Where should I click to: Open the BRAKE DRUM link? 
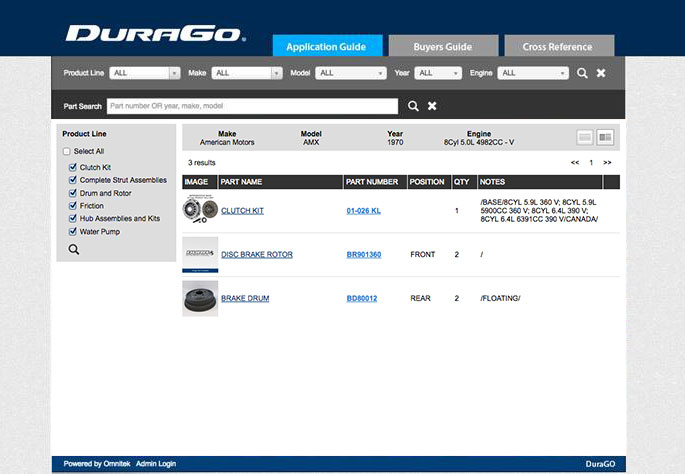(x=245, y=298)
